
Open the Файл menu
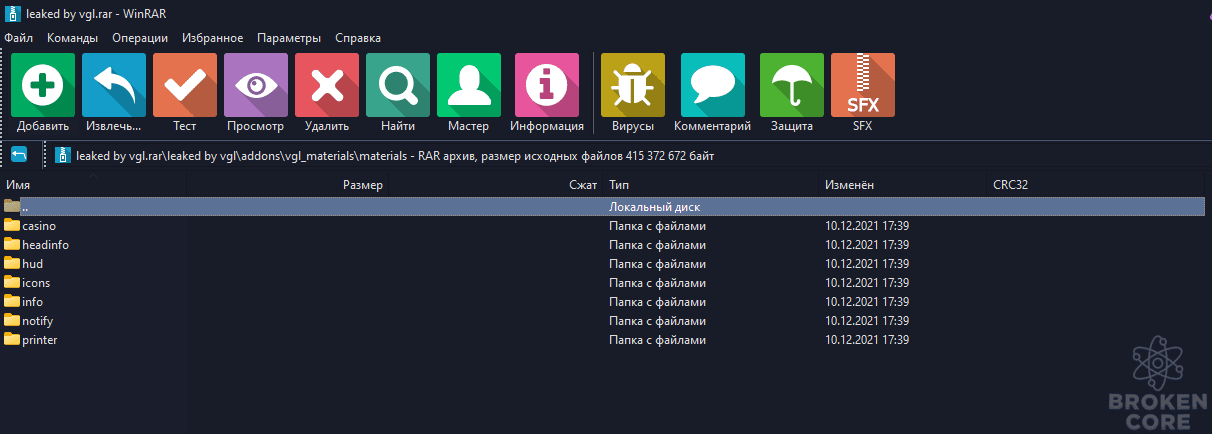click(x=18, y=38)
